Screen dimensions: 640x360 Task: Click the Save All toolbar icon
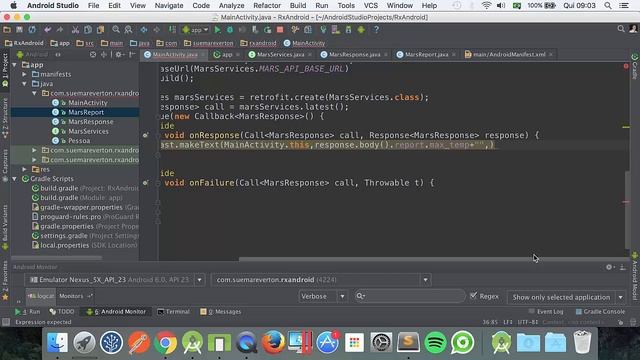point(19,30)
